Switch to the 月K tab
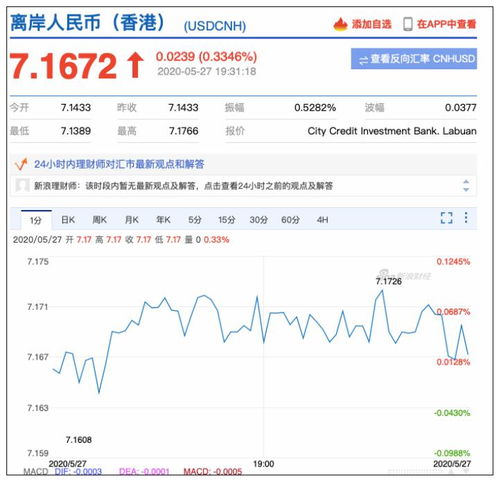Image resolution: width=499 pixels, height=481 pixels. pos(131,220)
